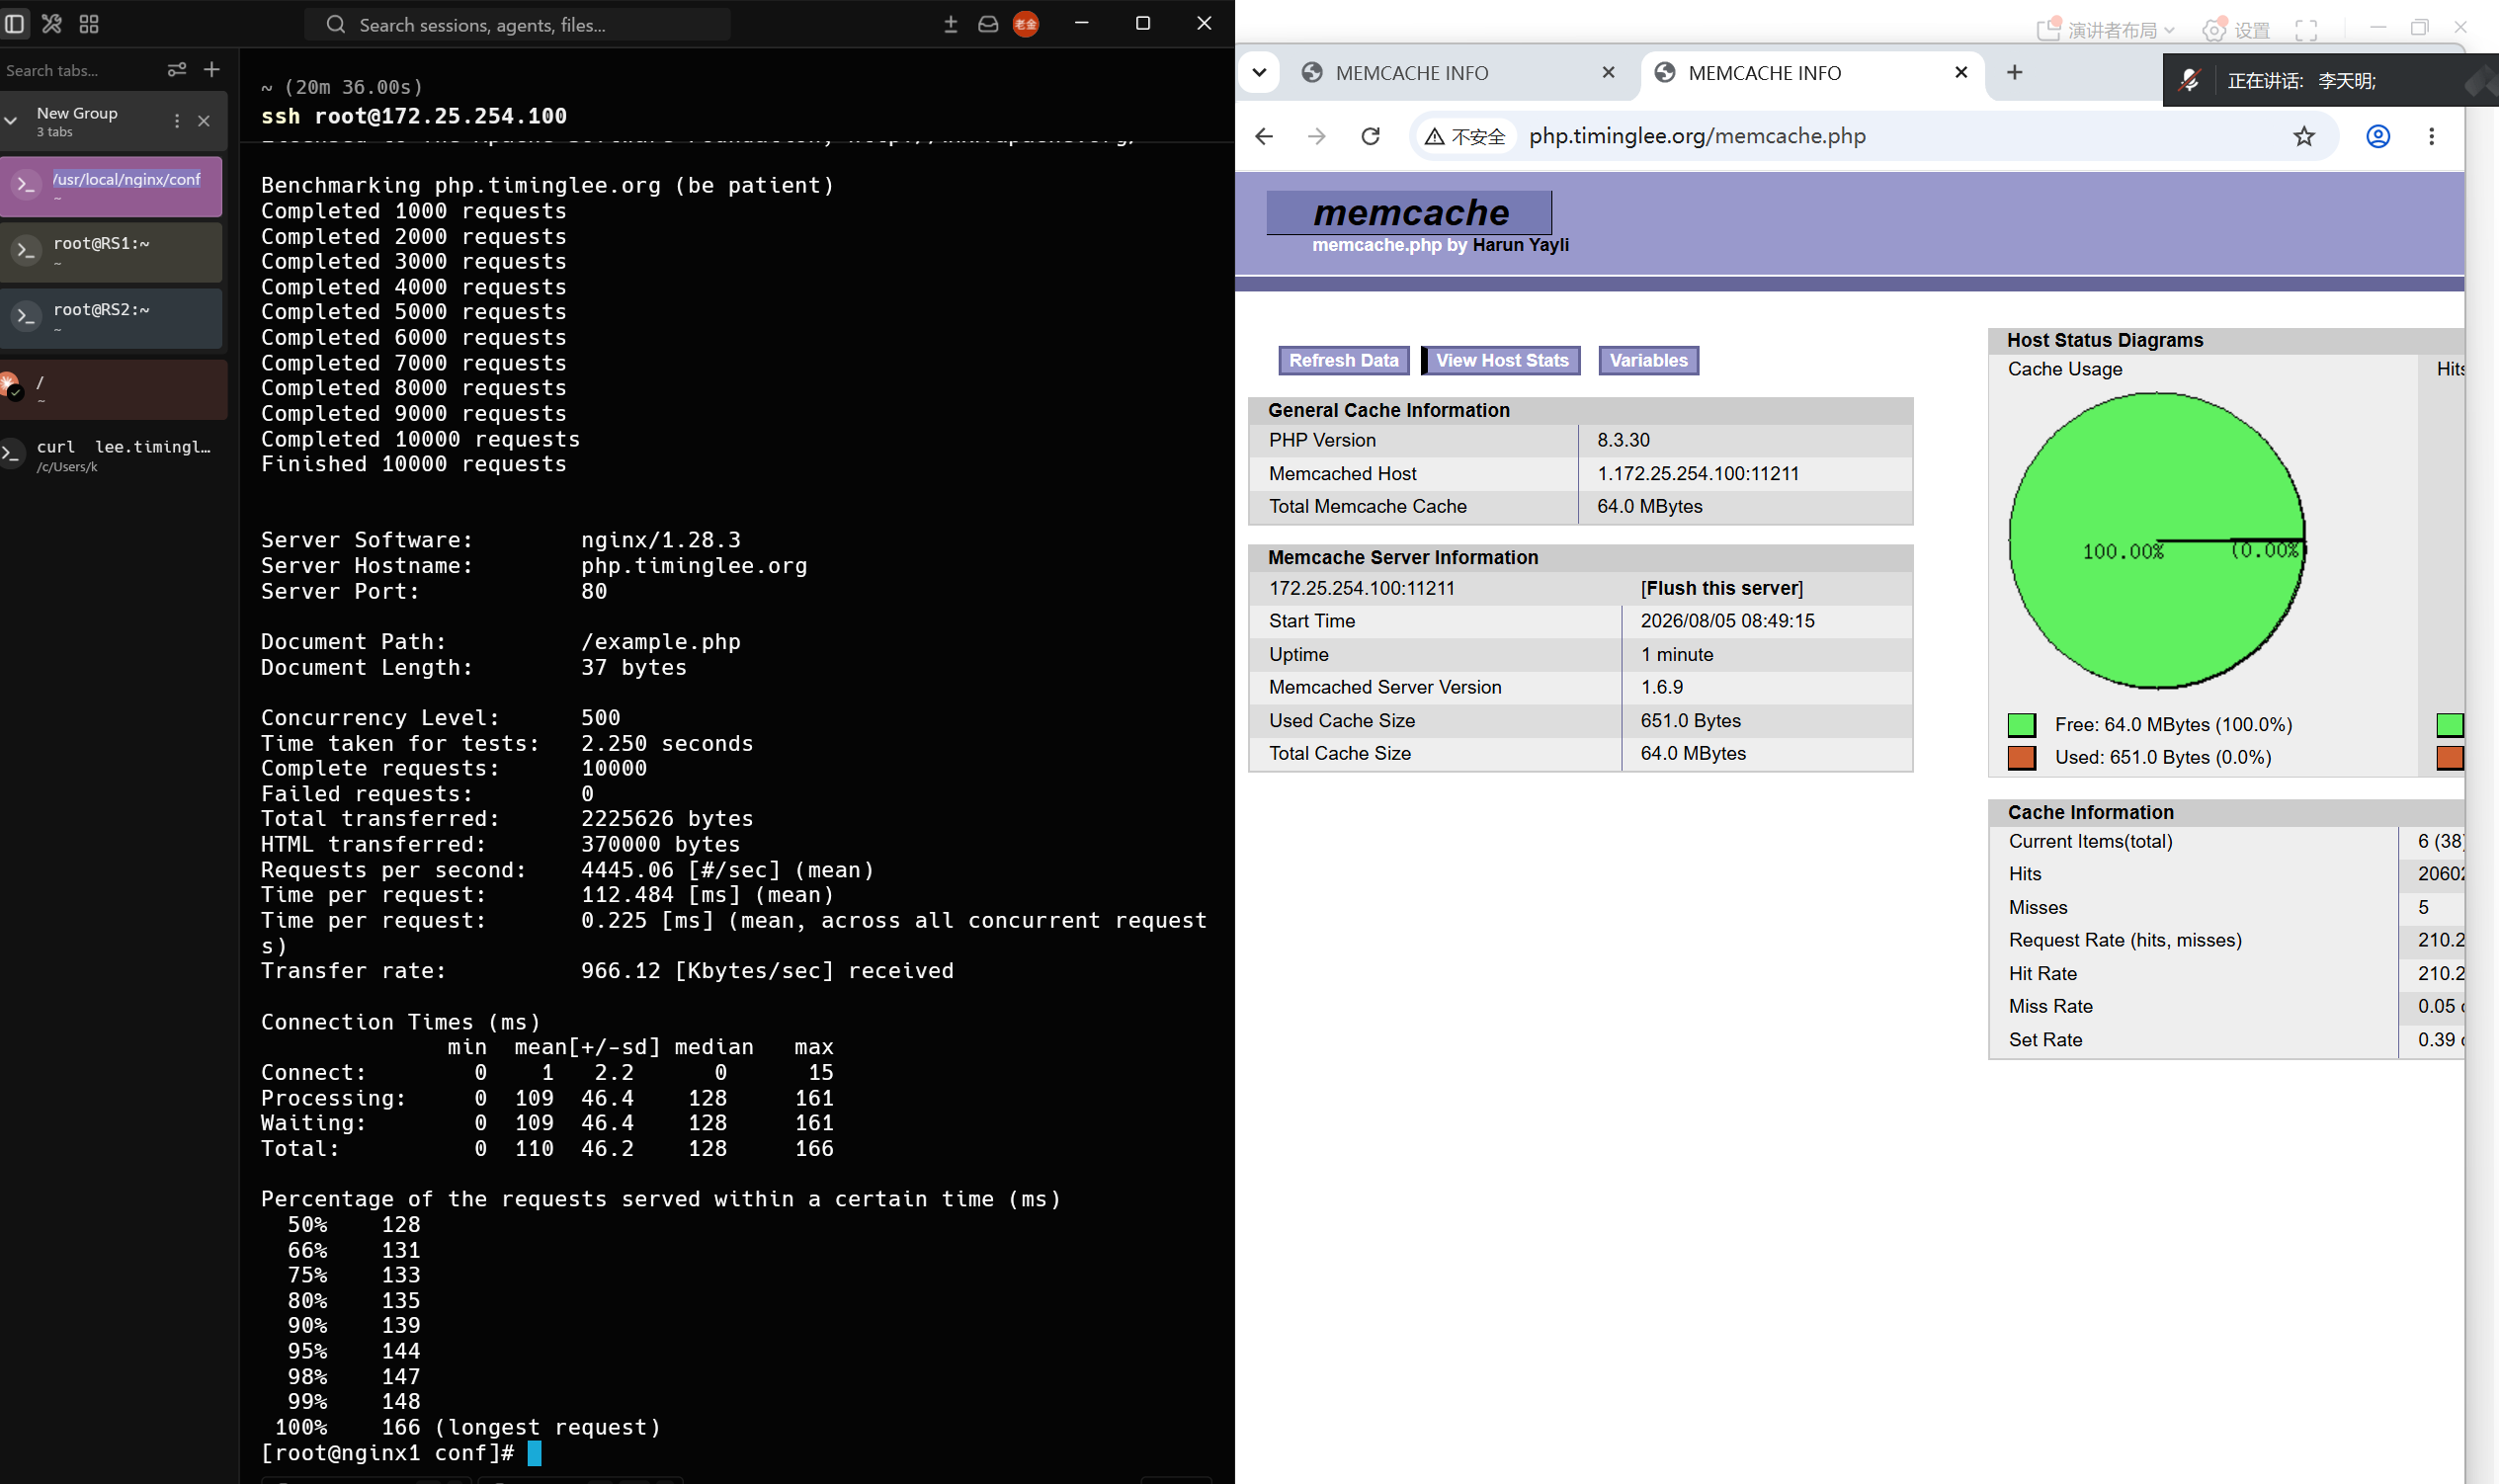Click the not secure warning badge

click(x=1465, y=136)
